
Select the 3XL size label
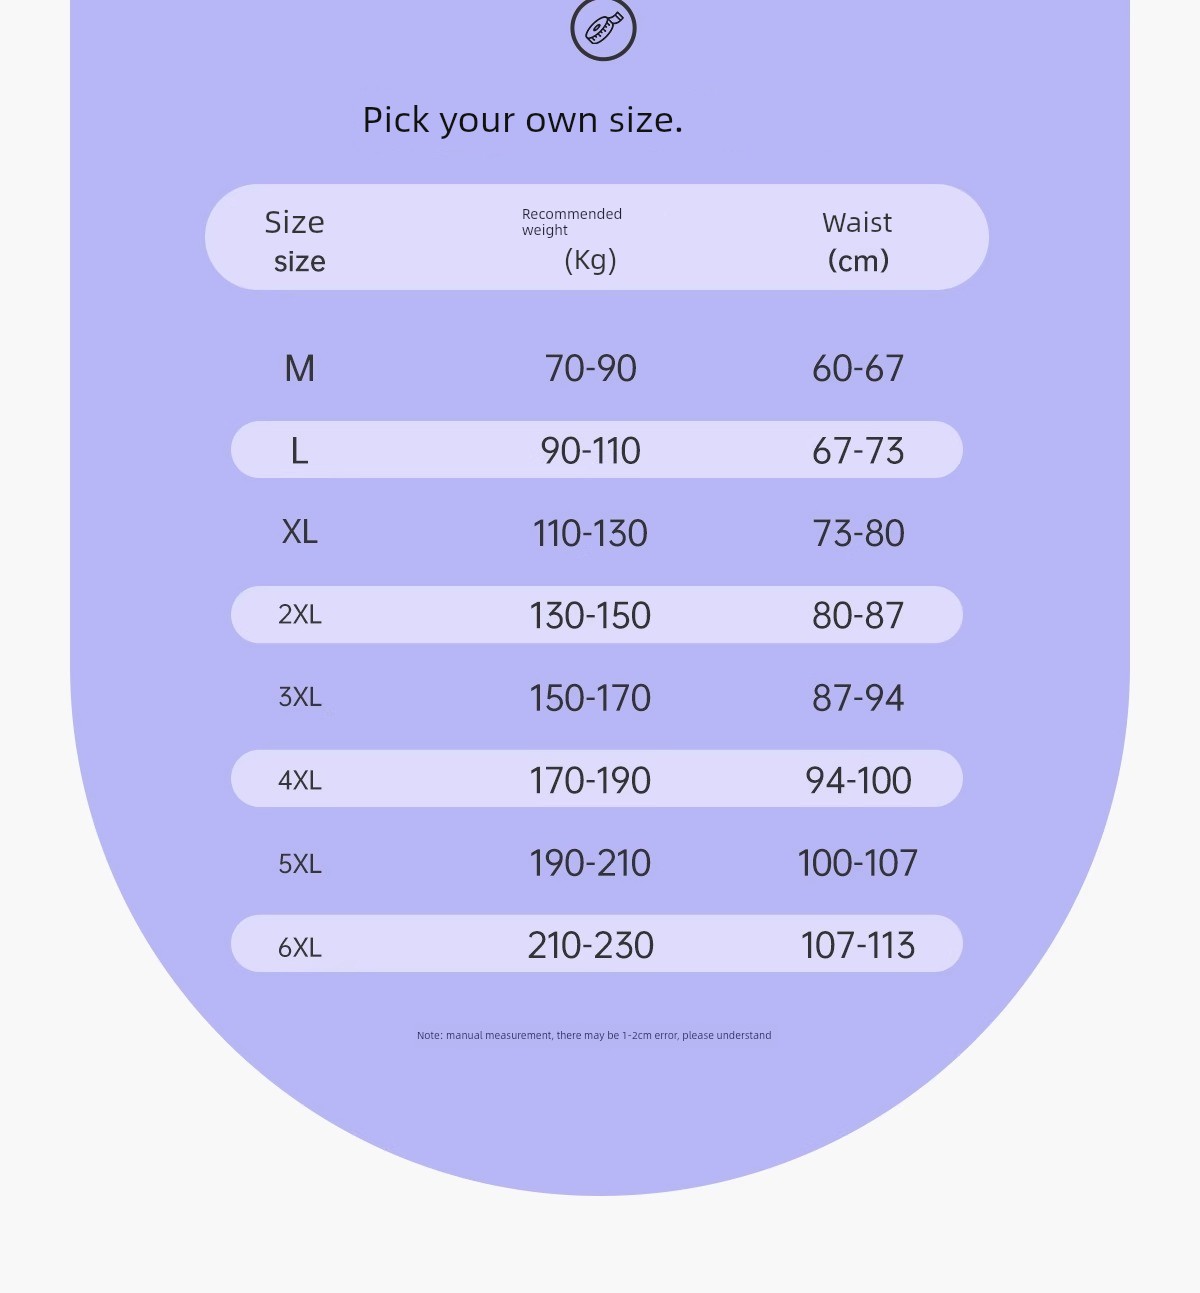point(300,697)
